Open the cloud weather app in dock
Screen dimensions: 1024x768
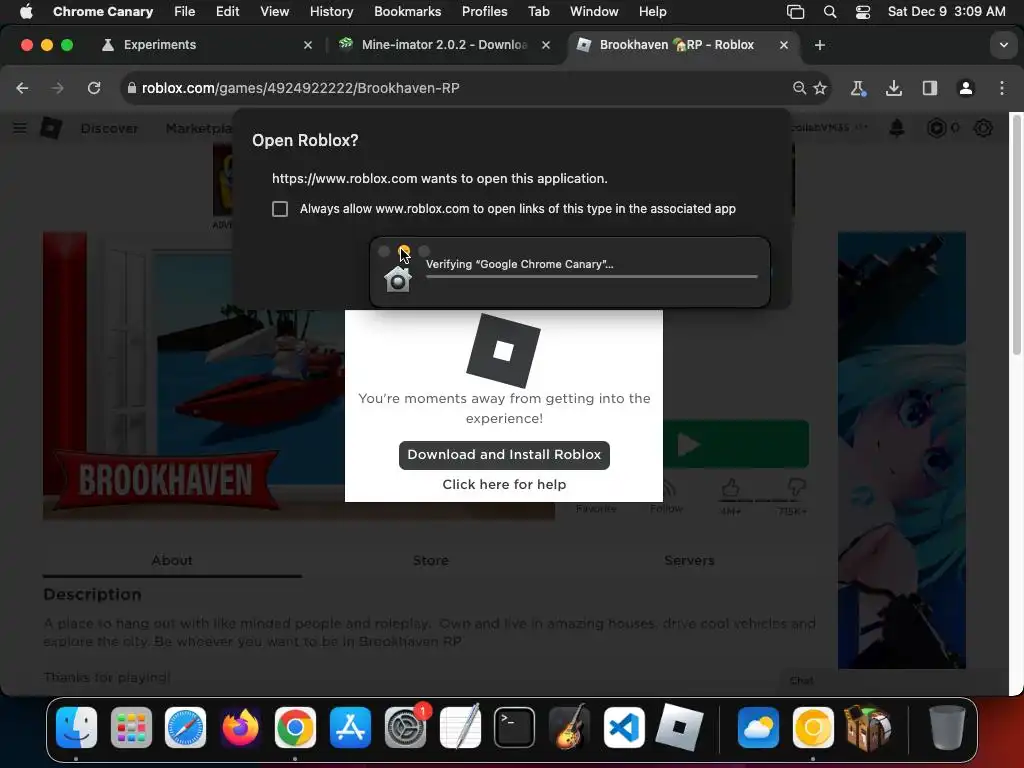click(x=758, y=727)
